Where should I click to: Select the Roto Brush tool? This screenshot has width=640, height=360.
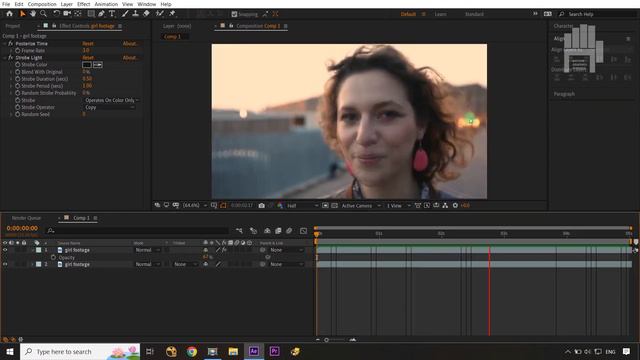(x=160, y=14)
